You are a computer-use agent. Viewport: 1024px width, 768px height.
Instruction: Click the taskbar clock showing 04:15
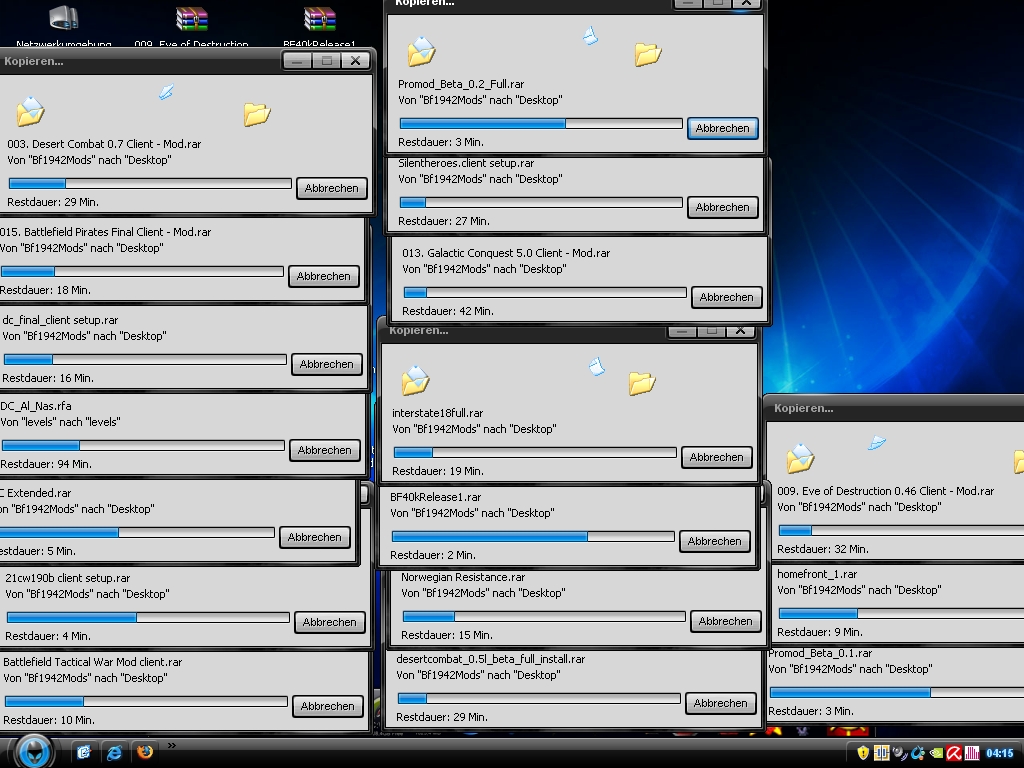[999, 754]
